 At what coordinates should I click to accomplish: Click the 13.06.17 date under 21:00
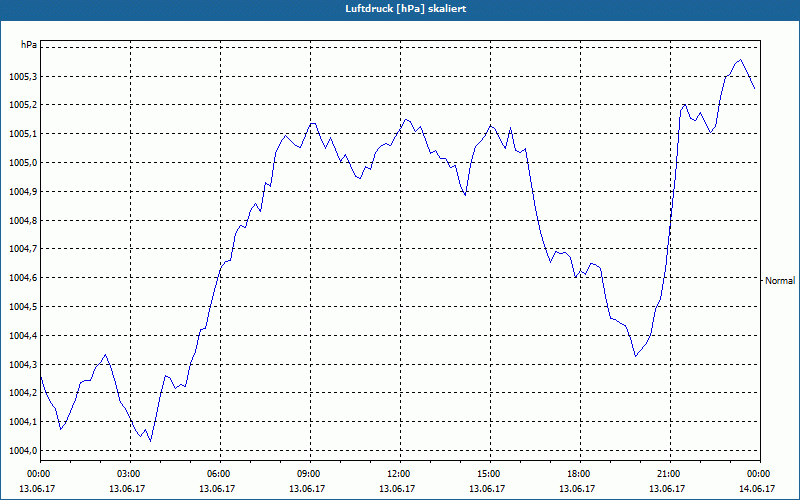point(667,489)
